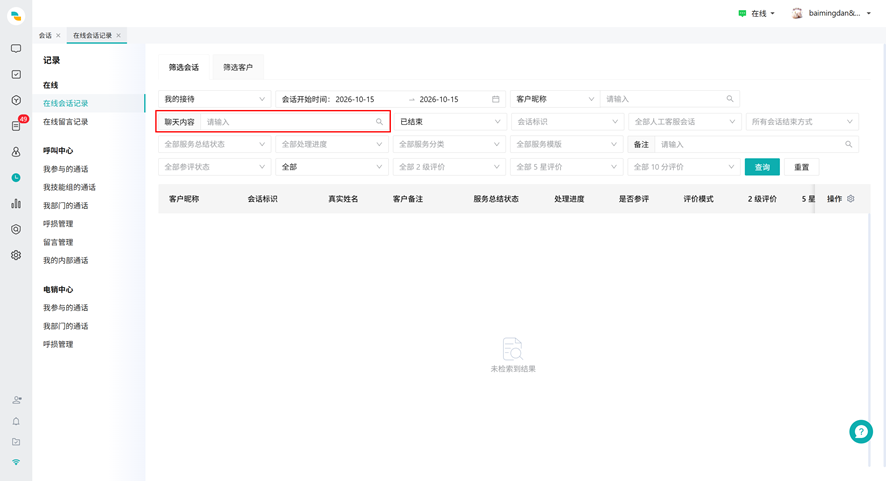Image resolution: width=886 pixels, height=481 pixels.
Task: Click the calendar icon in date range
Action: click(496, 99)
